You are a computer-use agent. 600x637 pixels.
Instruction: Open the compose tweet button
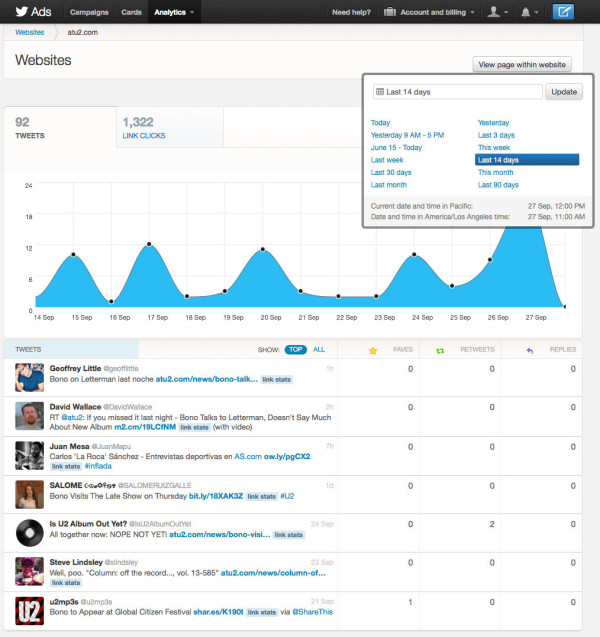(563, 12)
